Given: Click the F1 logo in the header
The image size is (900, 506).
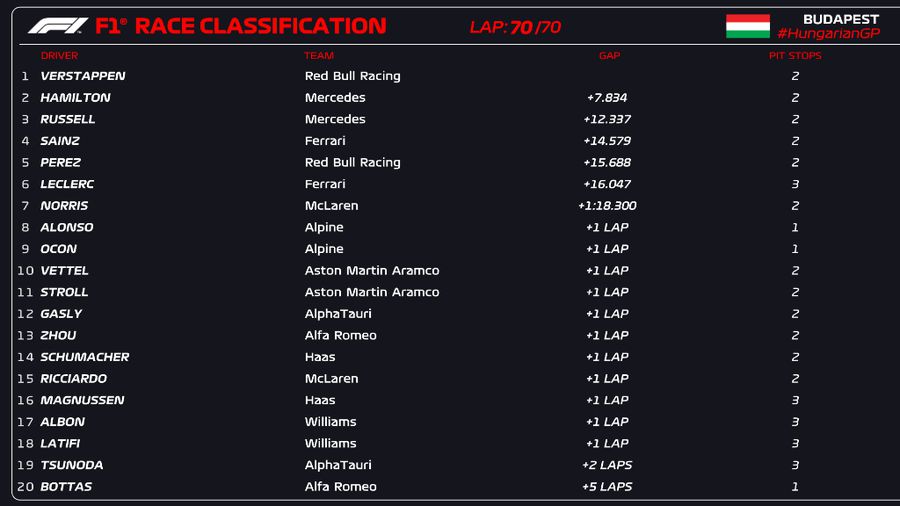Looking at the screenshot, I should 58,26.
